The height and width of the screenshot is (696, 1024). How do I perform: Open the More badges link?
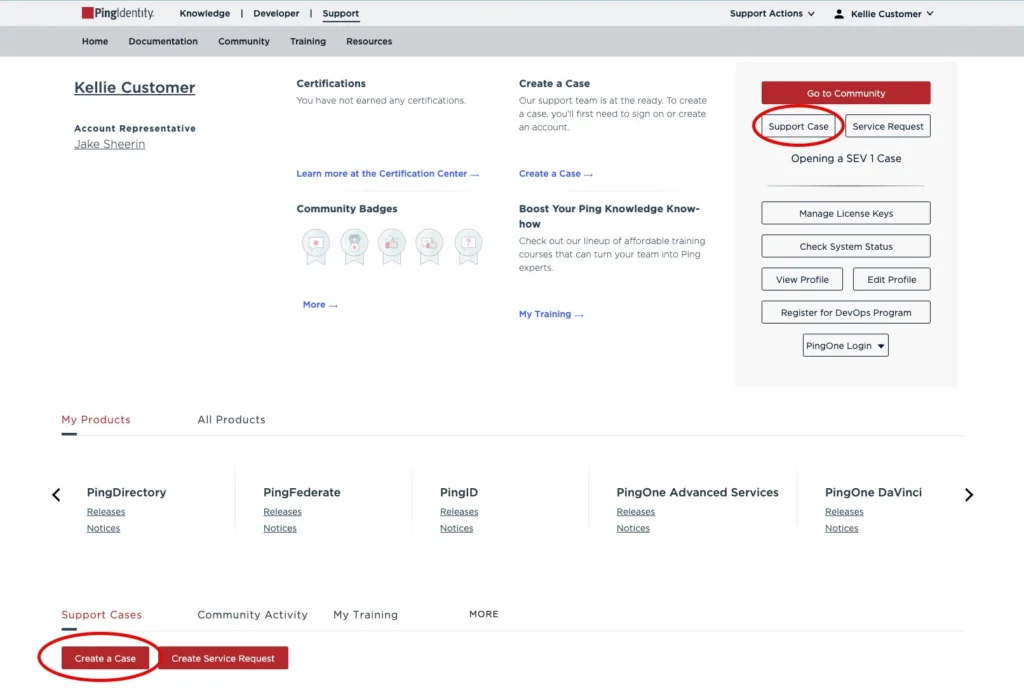pyautogui.click(x=320, y=304)
